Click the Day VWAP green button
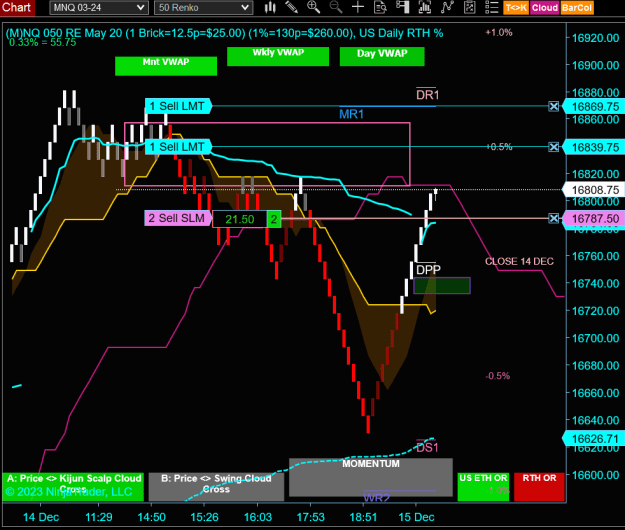Screen dimensions: 625x530 click(382, 56)
